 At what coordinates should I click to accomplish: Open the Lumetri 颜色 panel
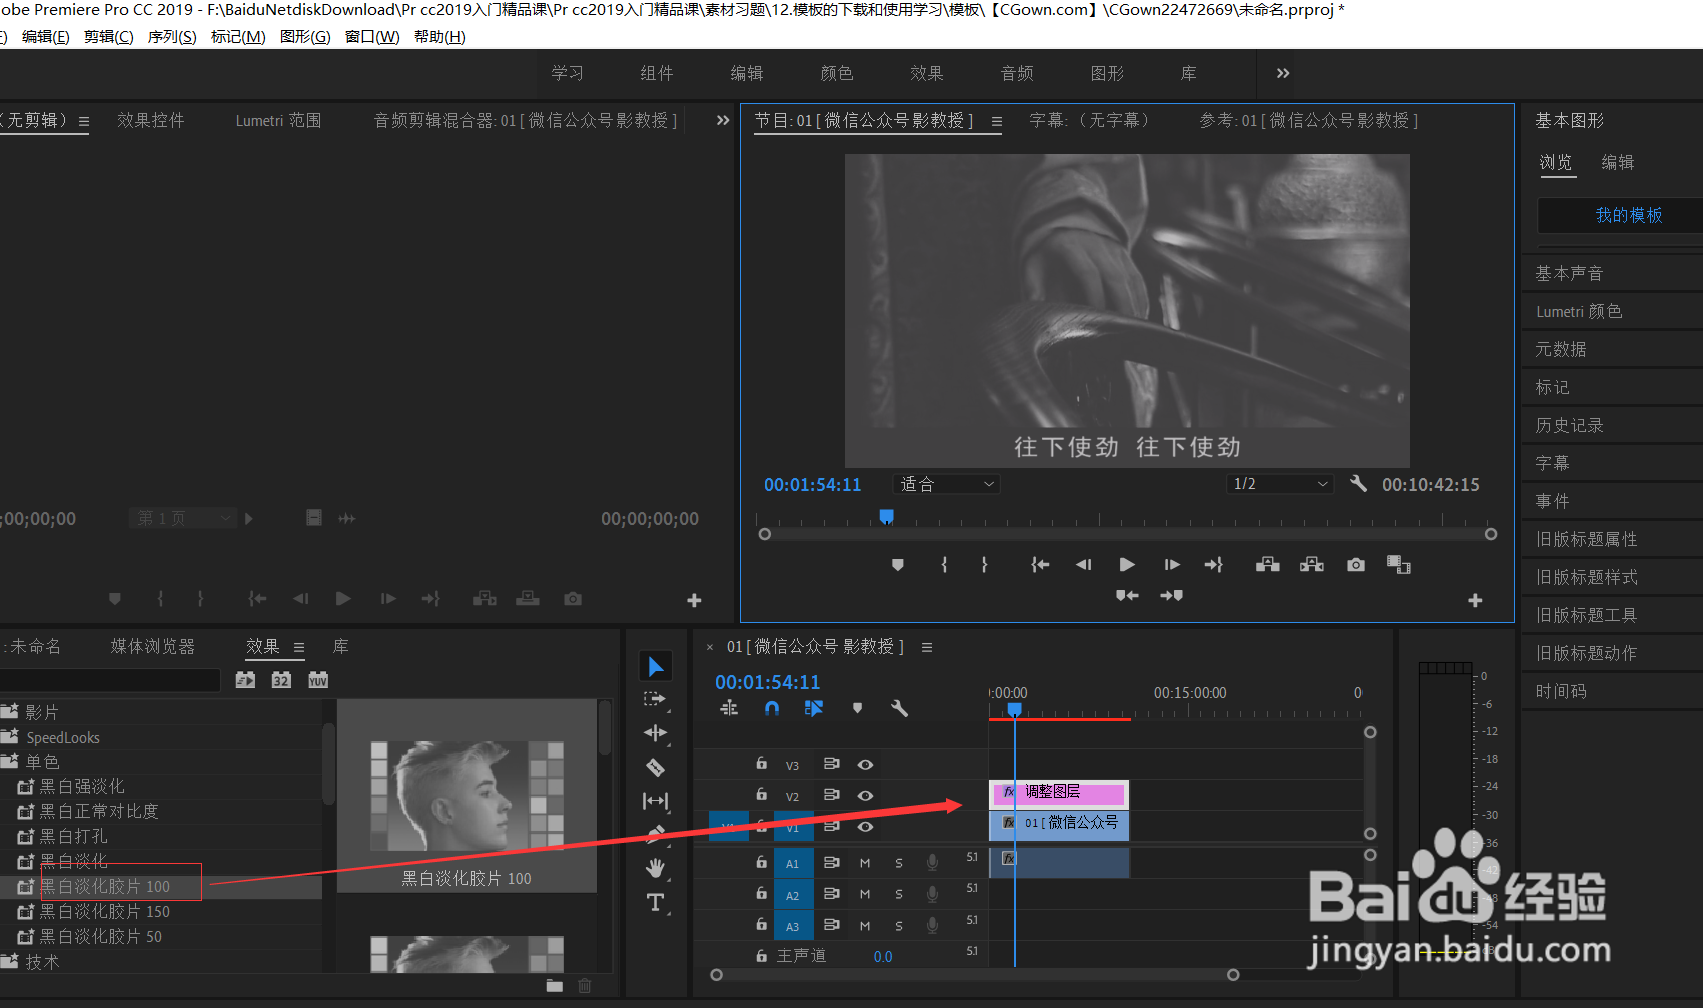point(1579,311)
